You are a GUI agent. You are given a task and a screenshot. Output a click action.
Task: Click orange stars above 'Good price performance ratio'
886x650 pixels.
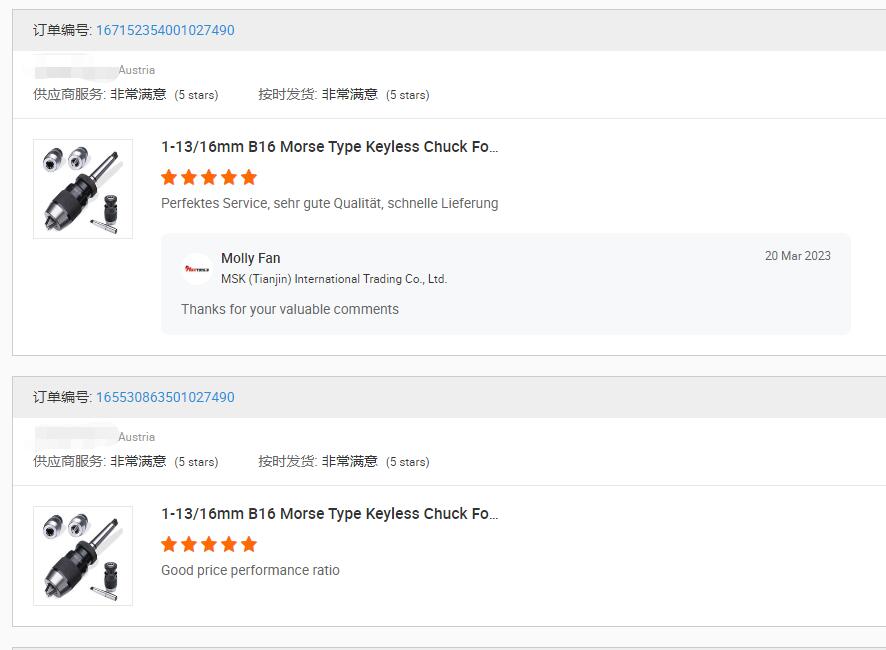click(209, 544)
